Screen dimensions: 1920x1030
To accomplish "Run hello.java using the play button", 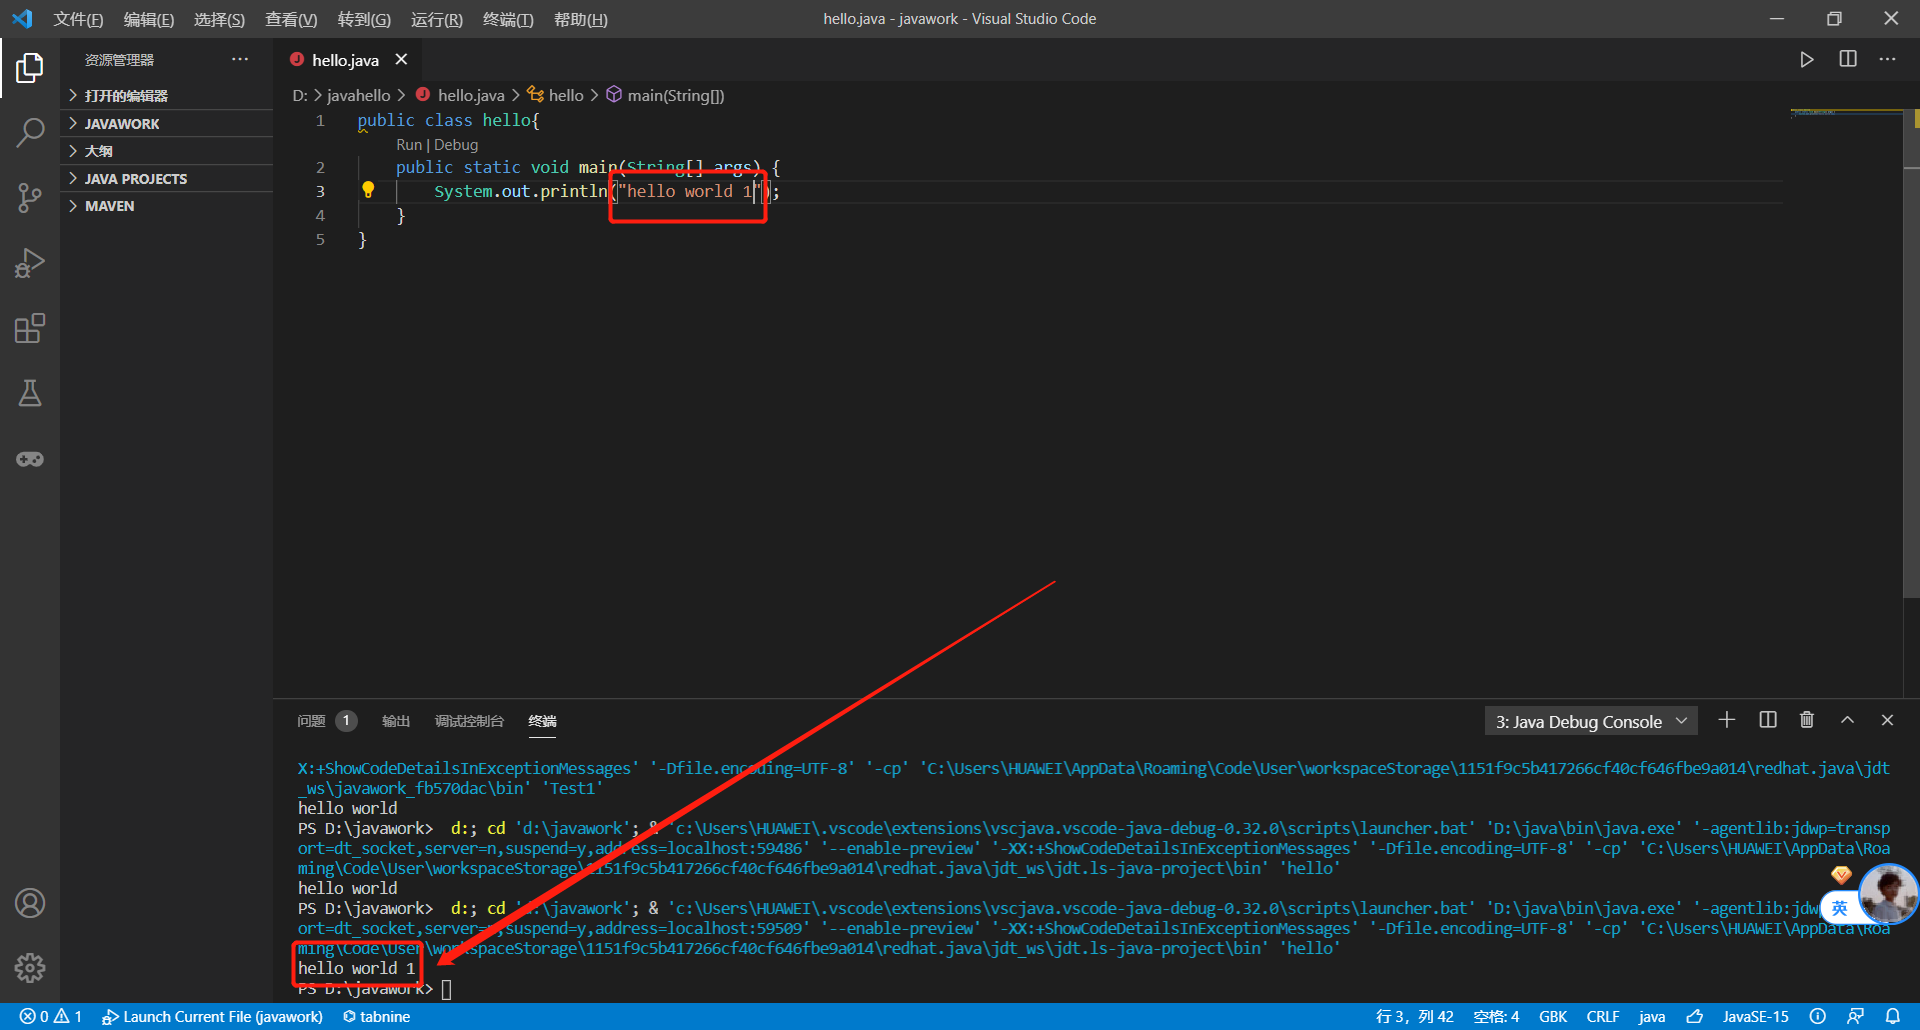I will point(1806,59).
